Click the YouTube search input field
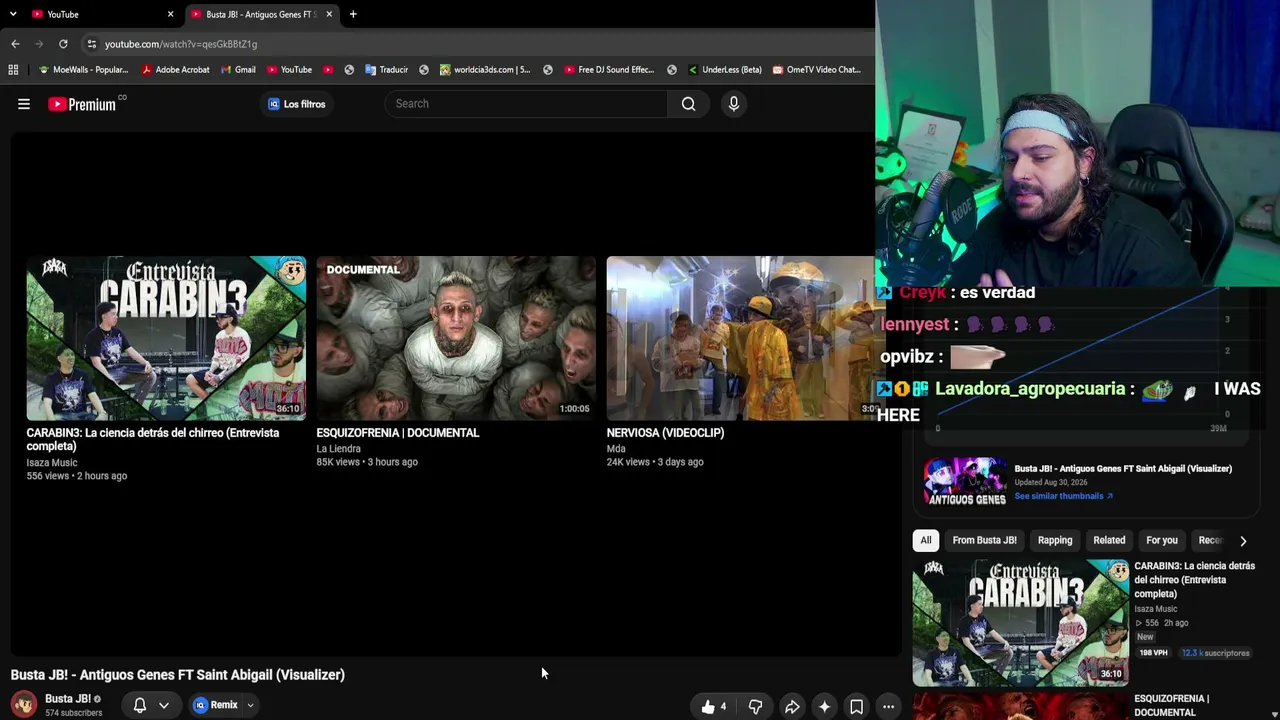Viewport: 1280px width, 720px height. [x=526, y=104]
